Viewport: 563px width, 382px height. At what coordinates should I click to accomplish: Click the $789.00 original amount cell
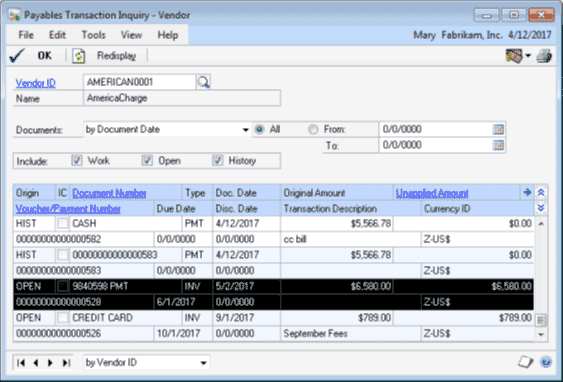pos(337,318)
